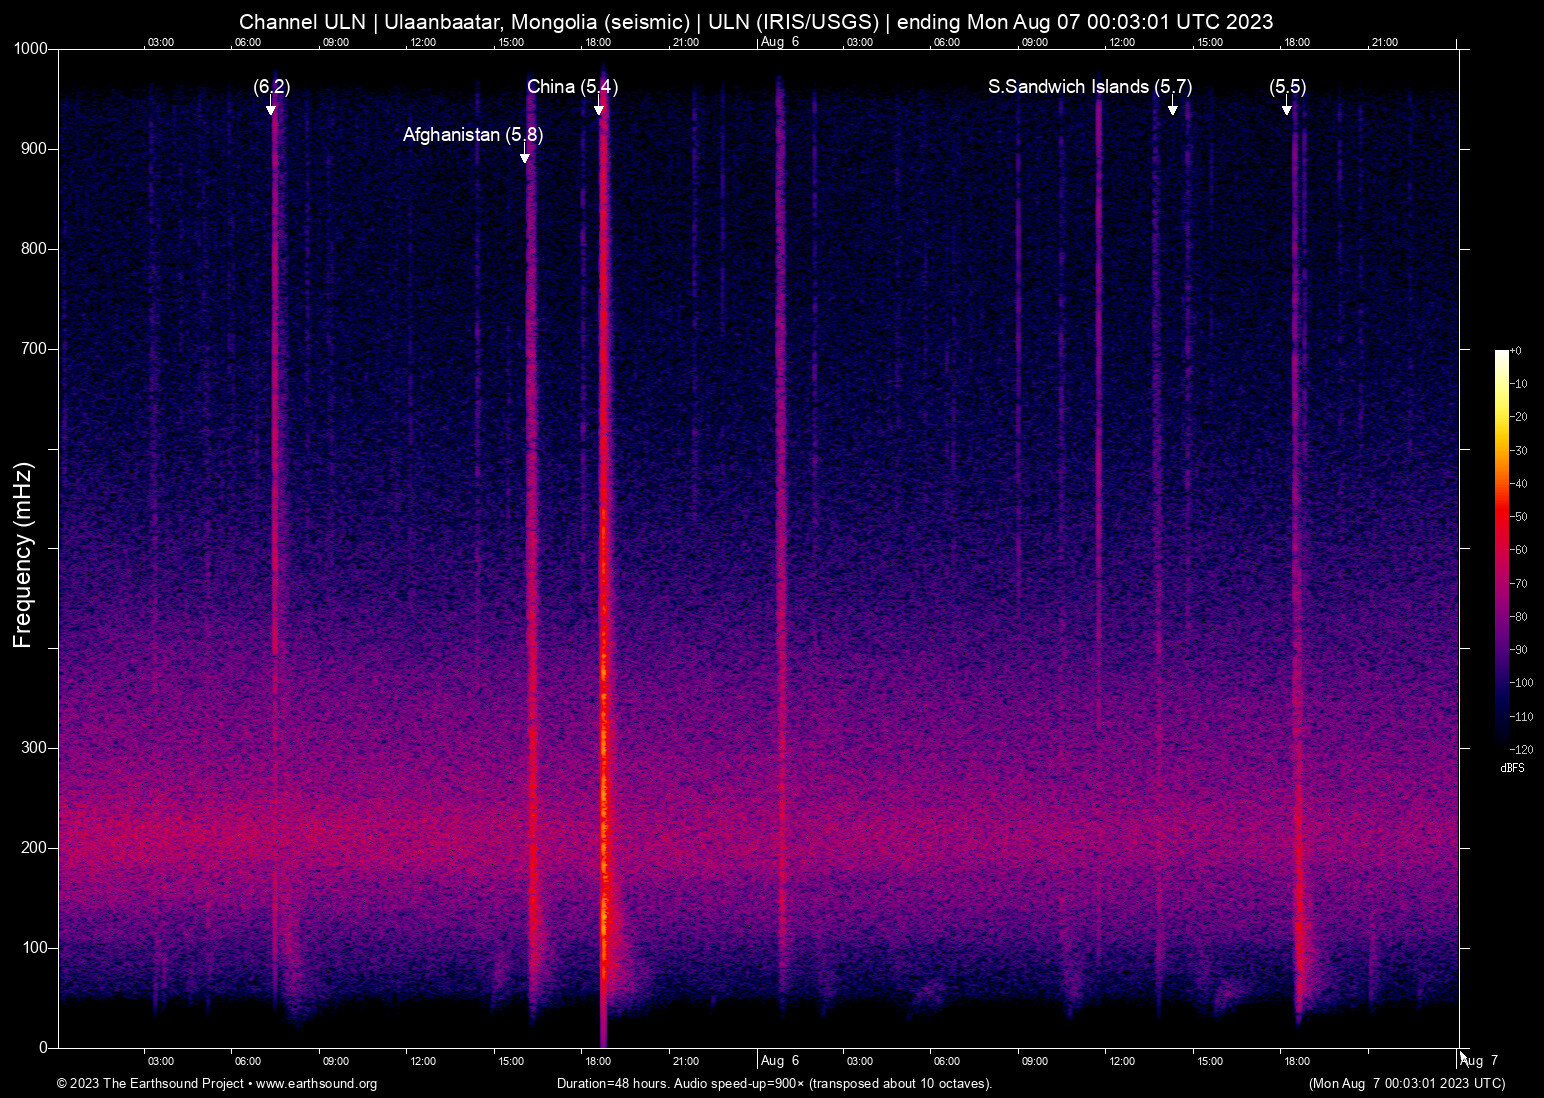Click the Aug 6 date marker on bottom axis
The image size is (1544, 1098).
779,1061
